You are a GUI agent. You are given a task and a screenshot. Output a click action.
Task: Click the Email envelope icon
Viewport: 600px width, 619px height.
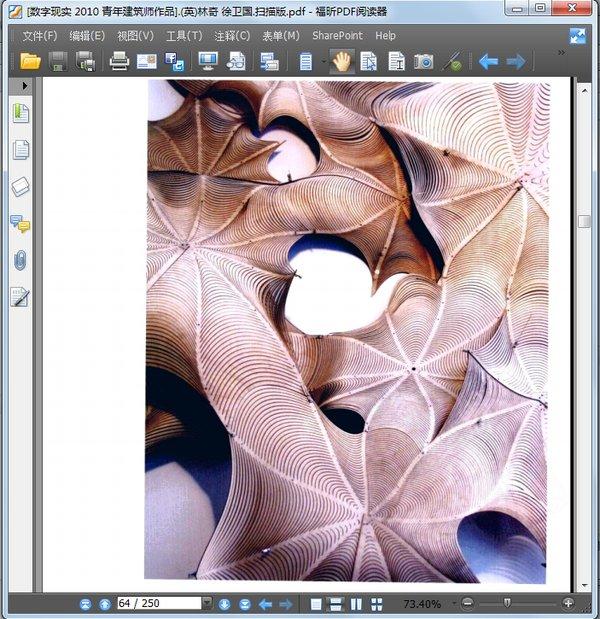coord(146,62)
